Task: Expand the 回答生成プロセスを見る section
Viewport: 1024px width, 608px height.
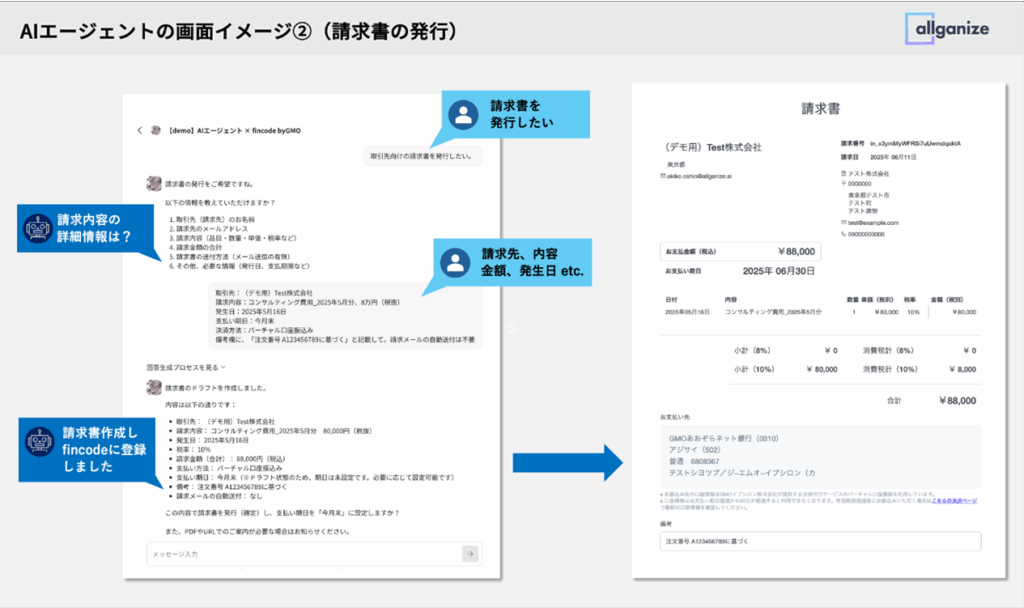Action: tap(185, 368)
